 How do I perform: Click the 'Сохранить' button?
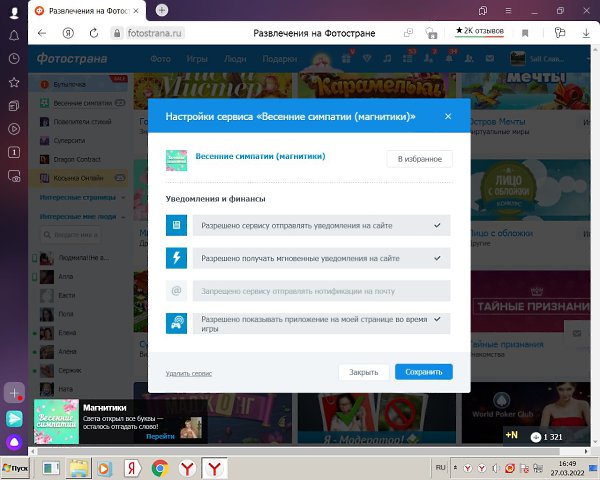(423, 372)
